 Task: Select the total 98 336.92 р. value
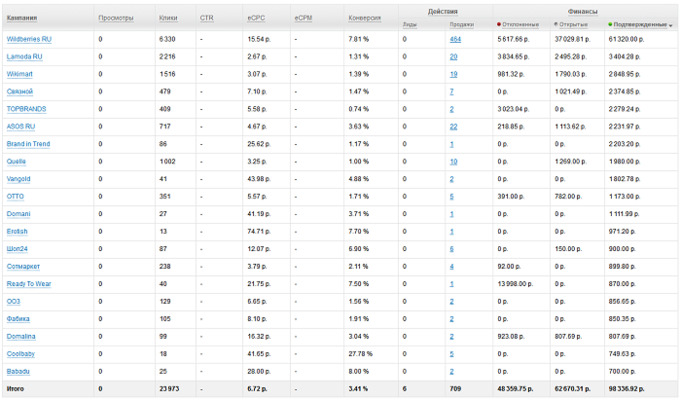(x=626, y=389)
